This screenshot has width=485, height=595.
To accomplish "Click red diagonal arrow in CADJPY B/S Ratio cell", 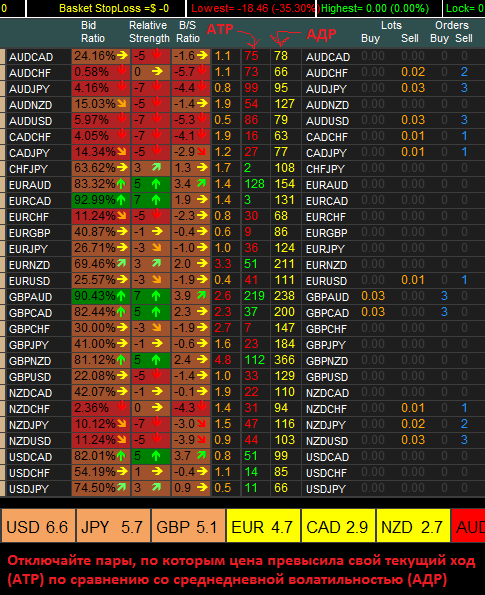I will tap(202, 152).
